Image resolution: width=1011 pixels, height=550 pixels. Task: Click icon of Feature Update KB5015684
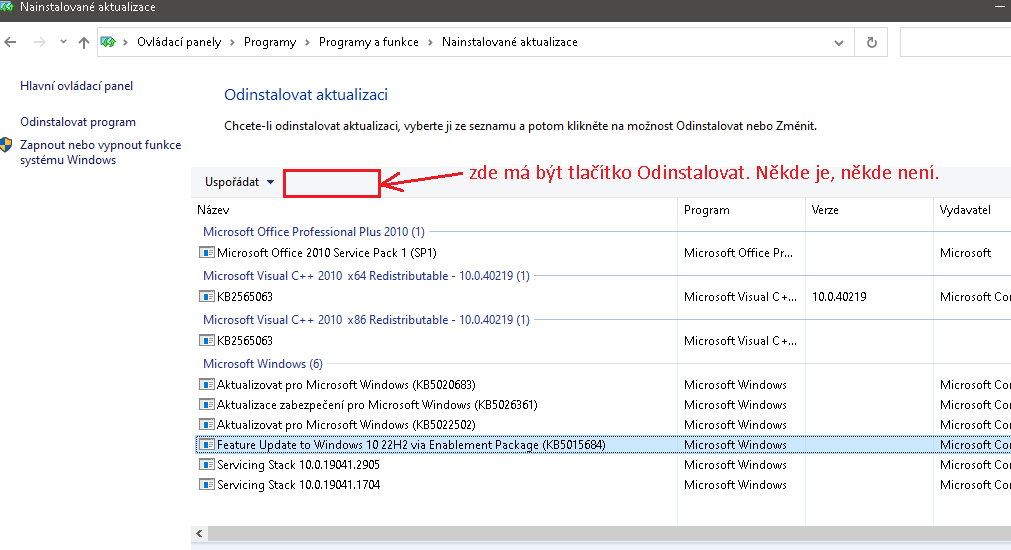[206, 444]
